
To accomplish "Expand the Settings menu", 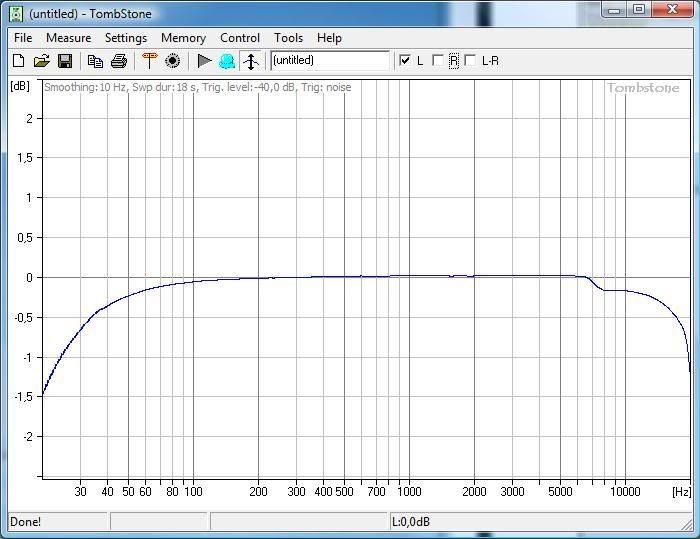I will (126, 38).
